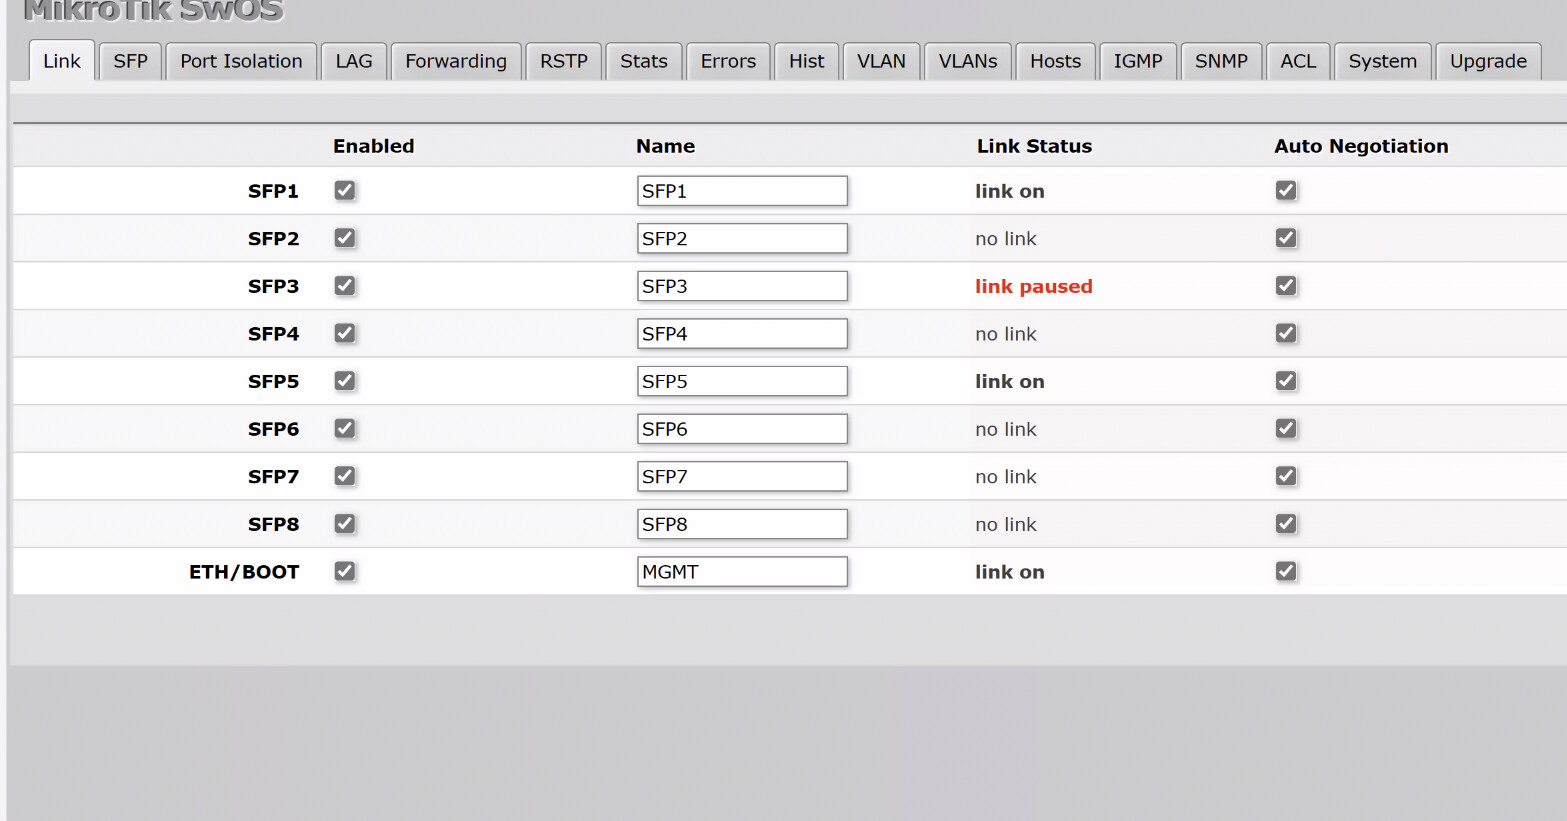
Task: Open the Link tab
Action: [x=62, y=61]
